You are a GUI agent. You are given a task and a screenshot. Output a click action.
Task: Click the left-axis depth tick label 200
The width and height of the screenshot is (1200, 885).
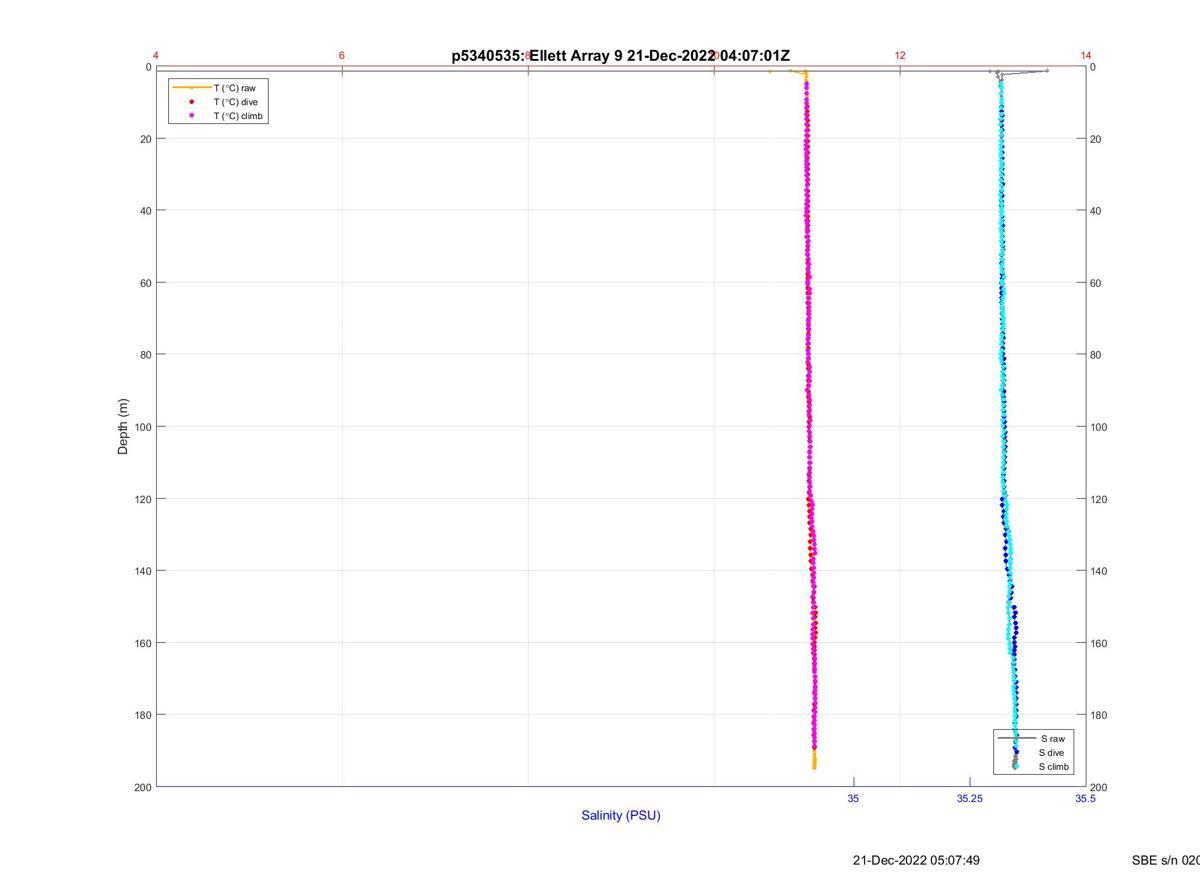[x=142, y=788]
